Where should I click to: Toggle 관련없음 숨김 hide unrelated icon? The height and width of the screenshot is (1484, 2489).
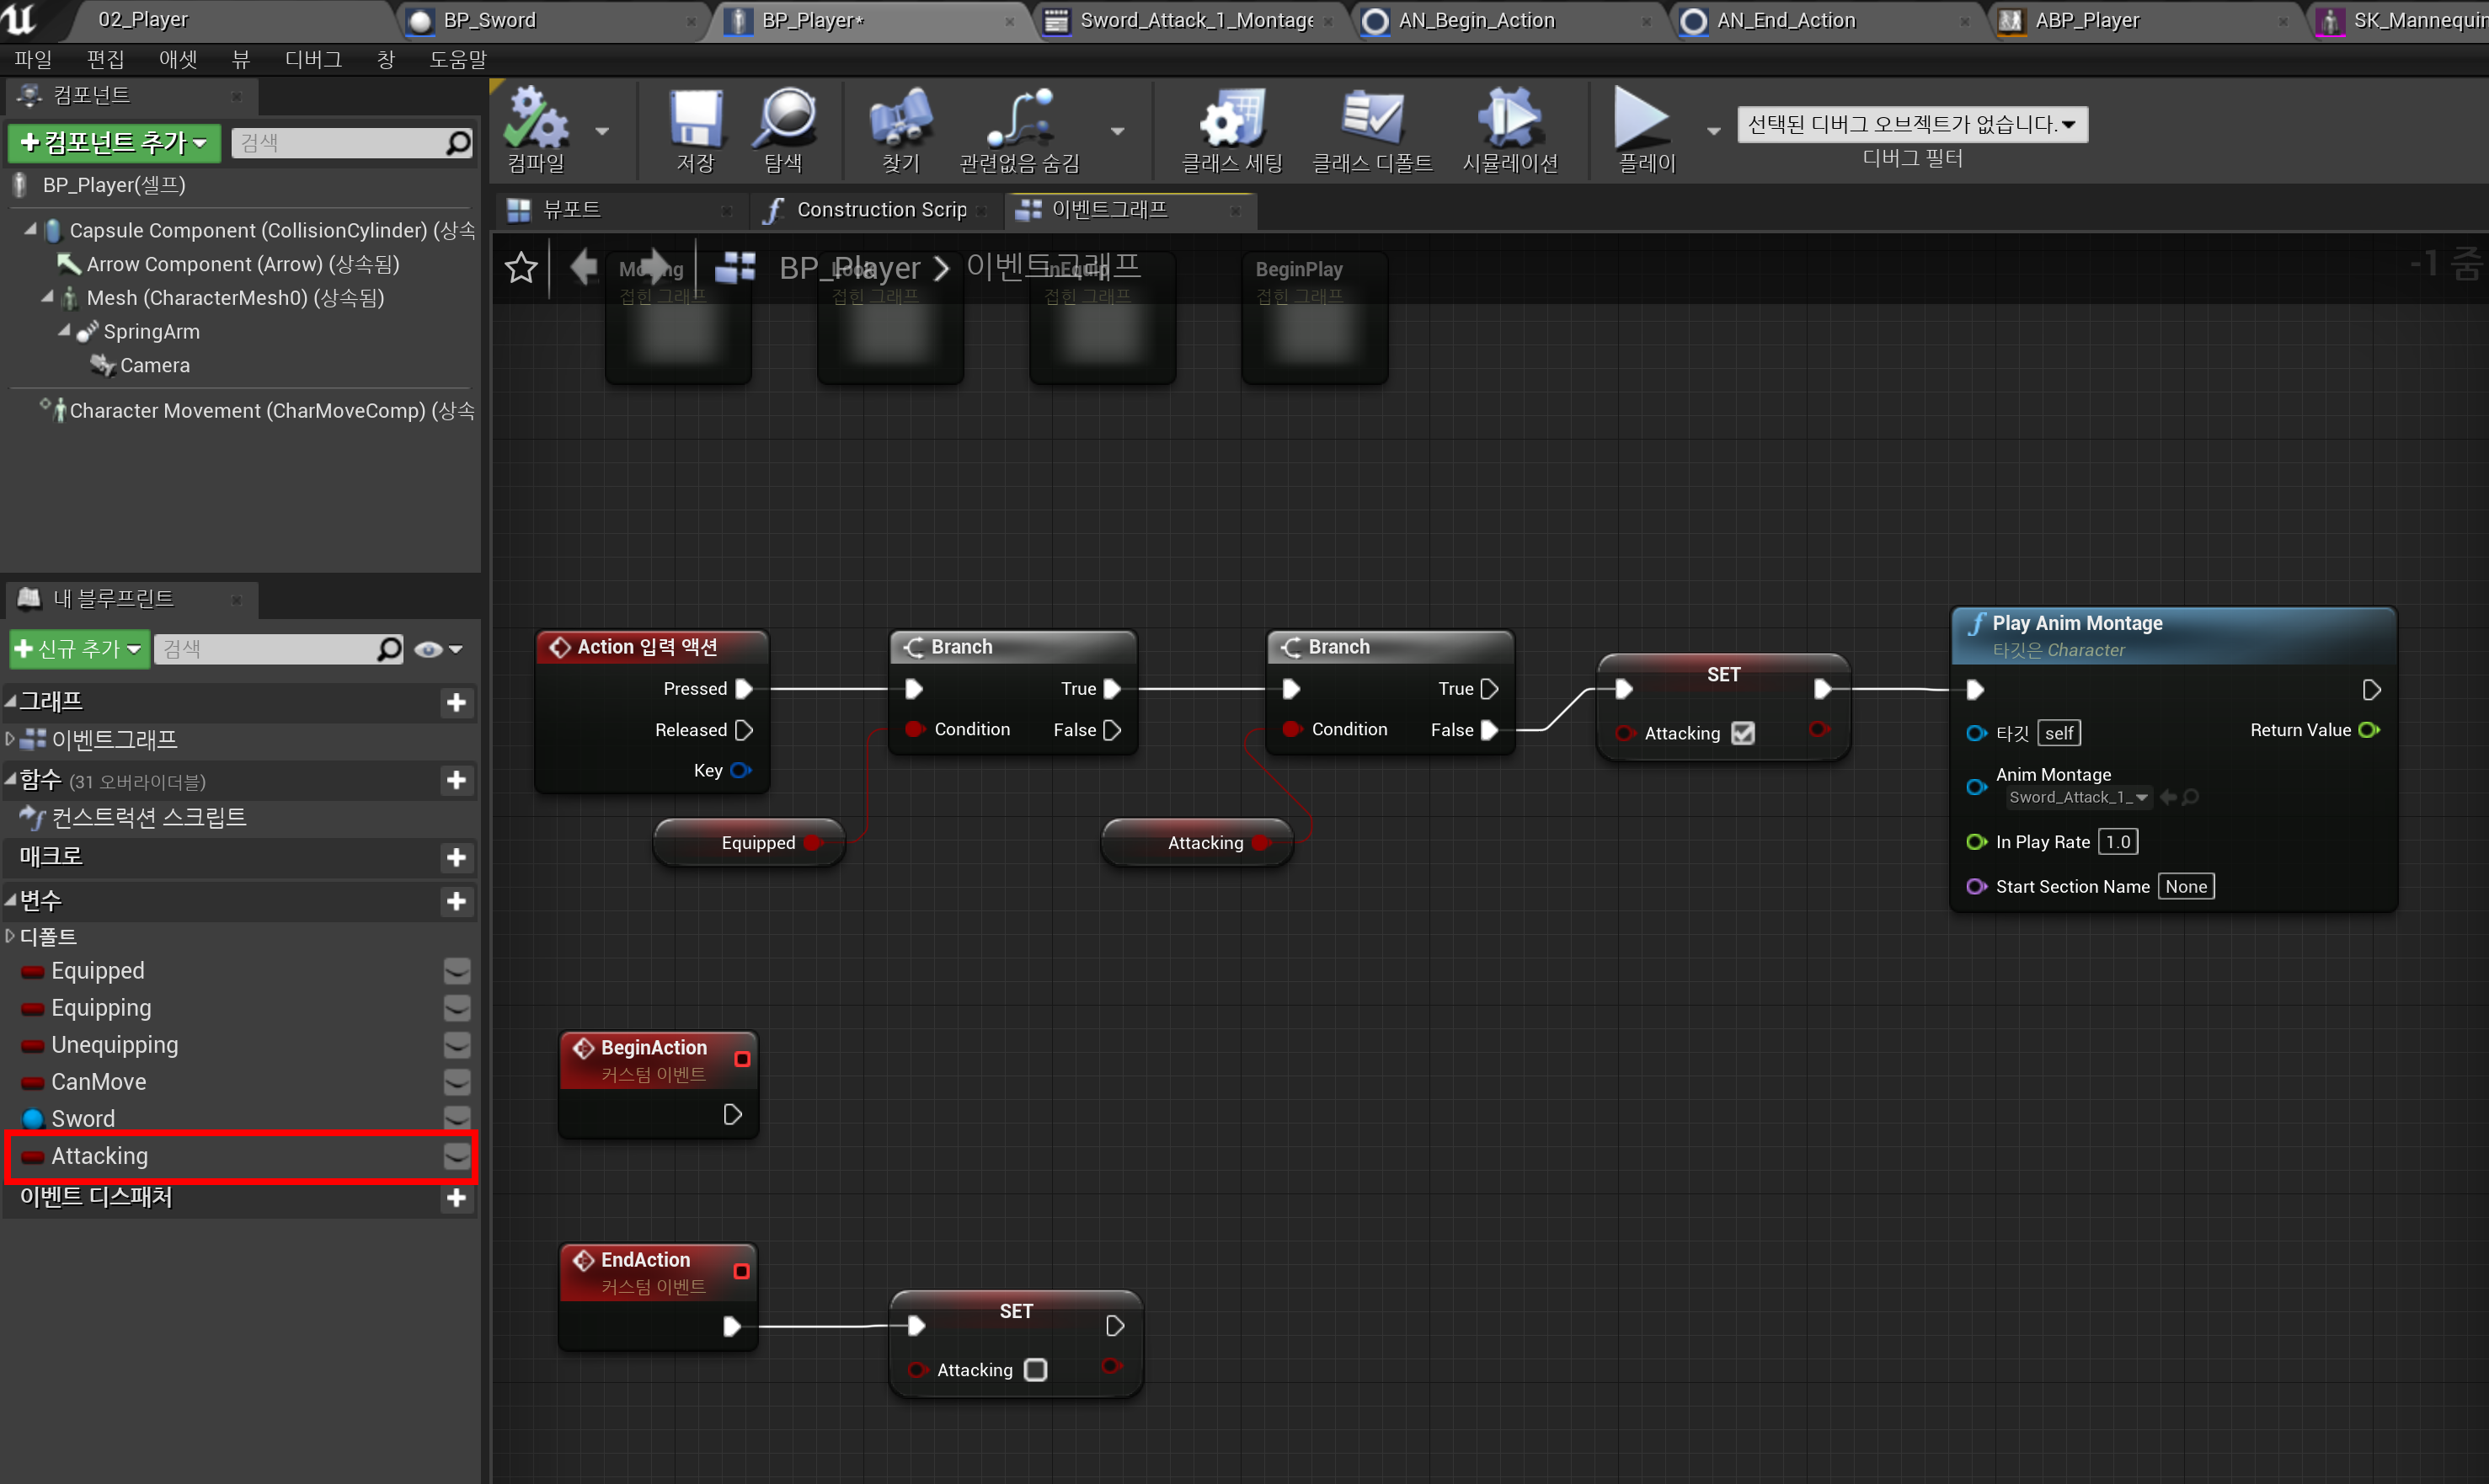pos(1019,128)
